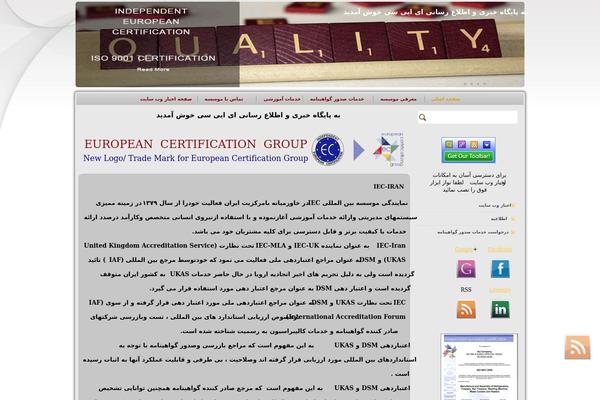Open the green LinkedIn icon
Viewport: 600px width, 400px height.
pos(500,309)
